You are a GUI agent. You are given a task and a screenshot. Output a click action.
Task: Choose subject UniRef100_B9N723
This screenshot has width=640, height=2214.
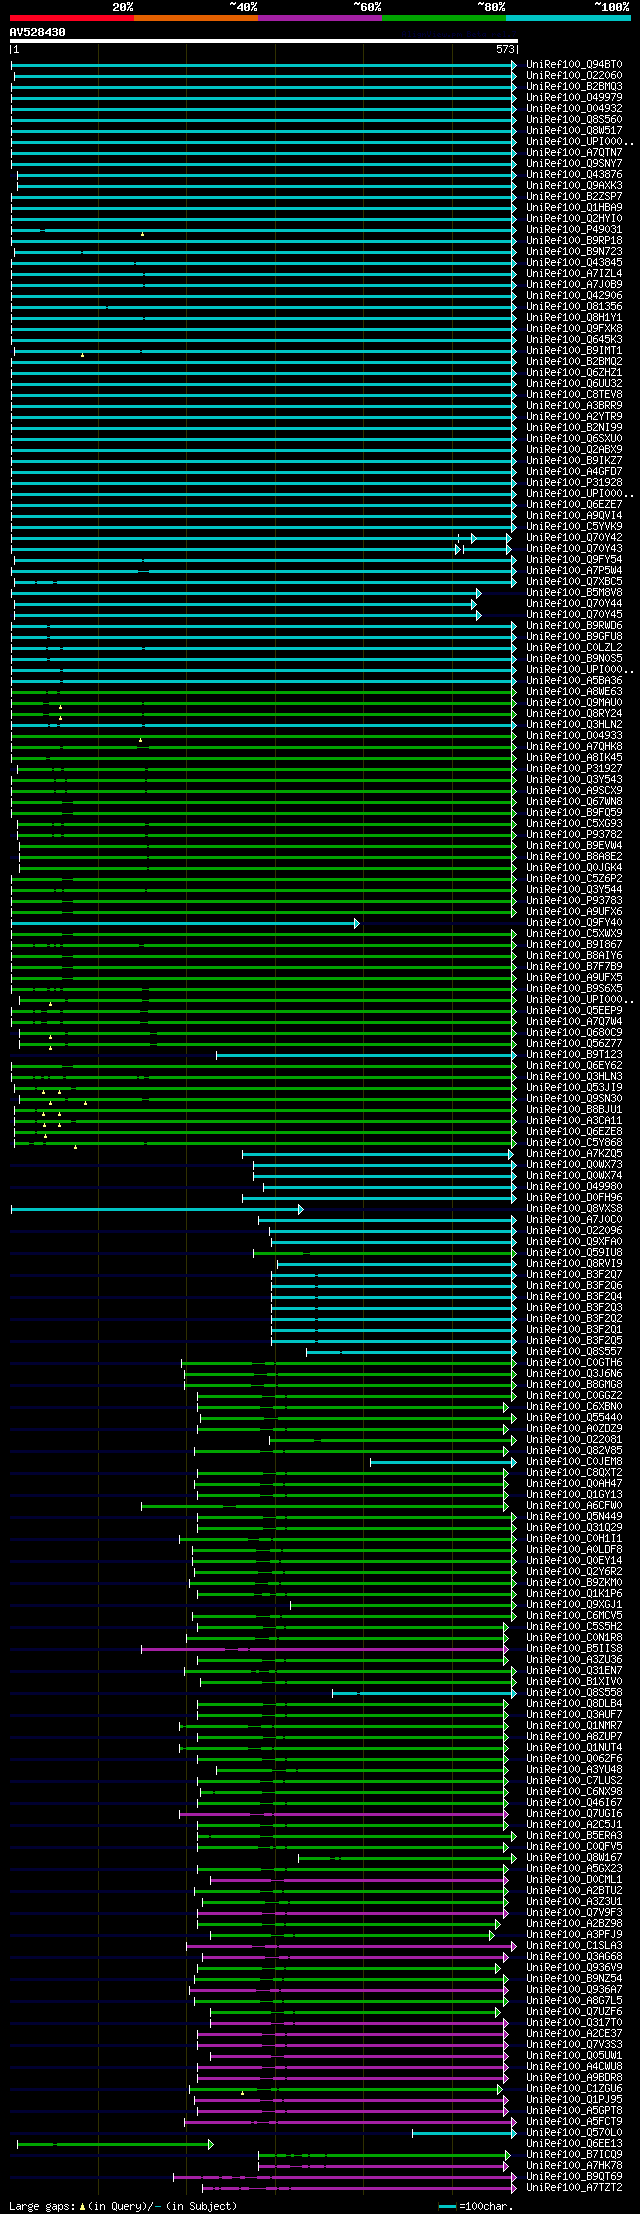click(574, 251)
